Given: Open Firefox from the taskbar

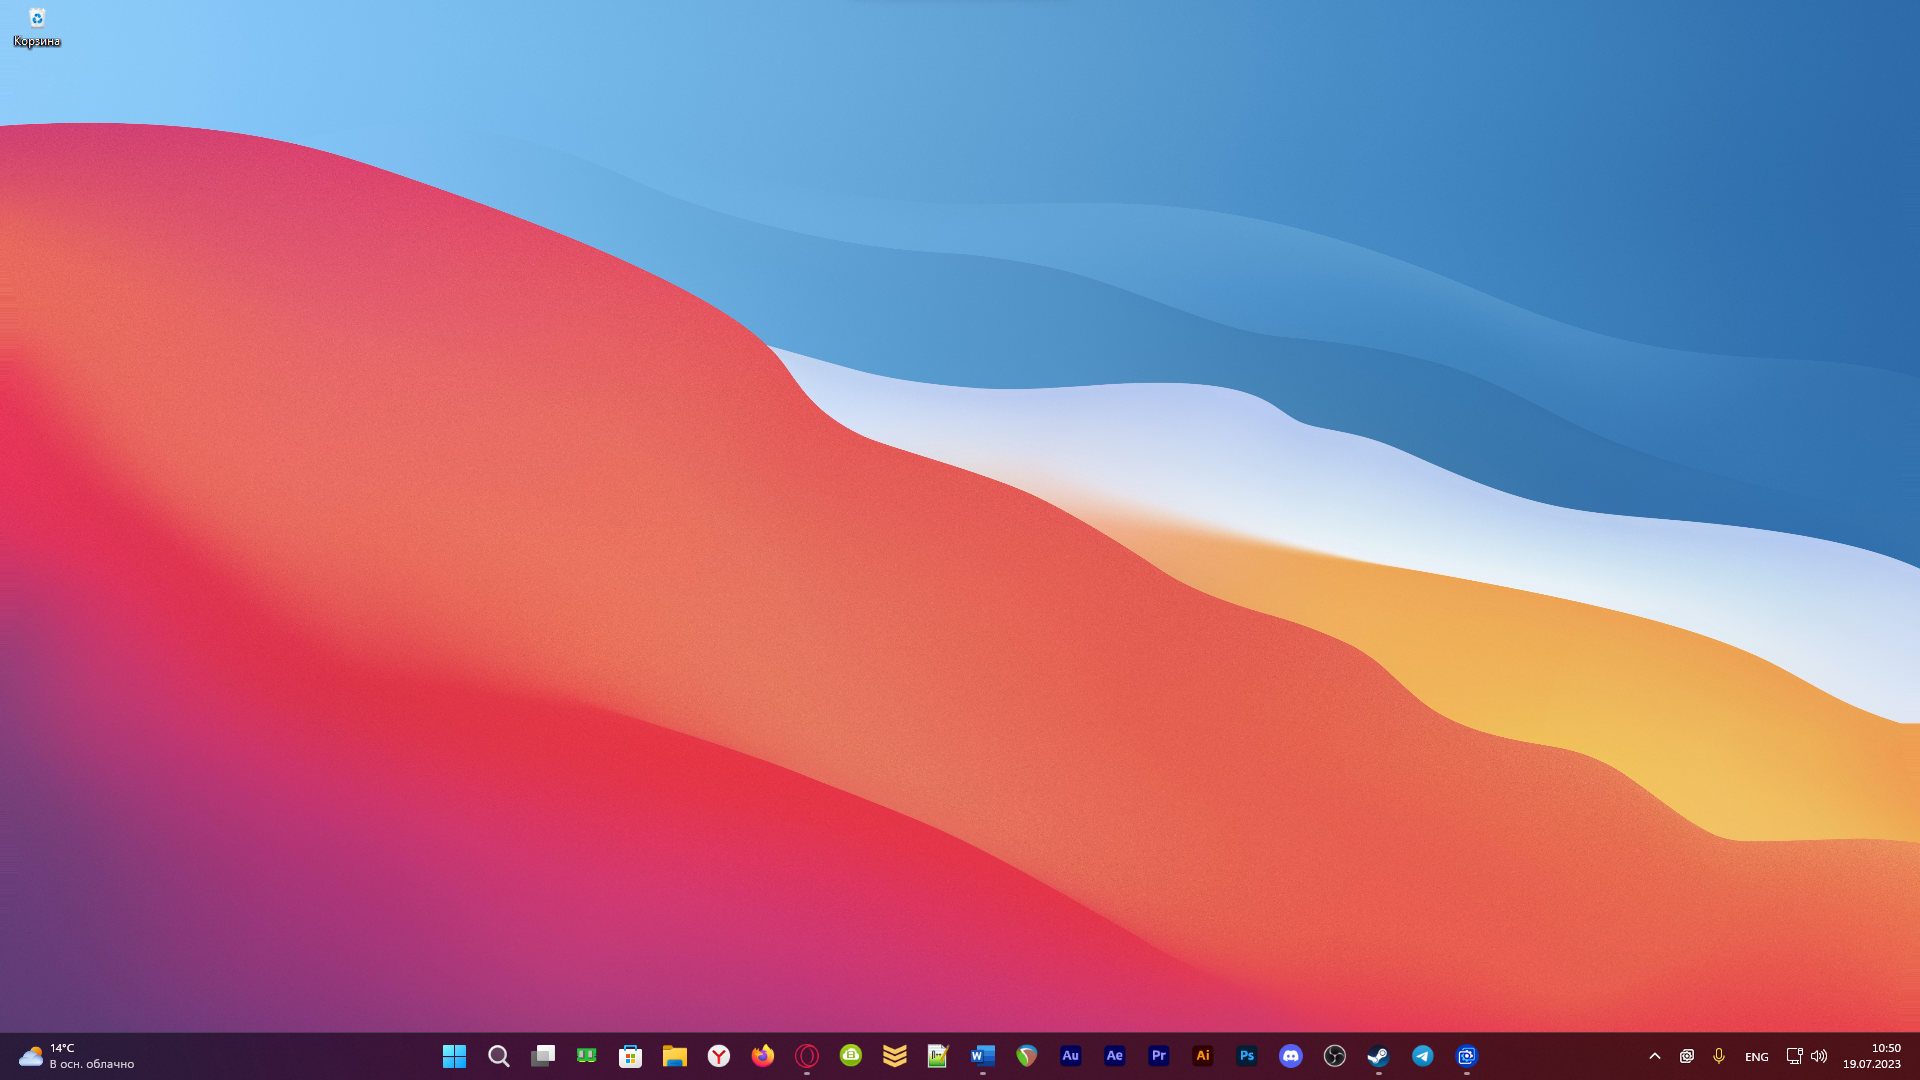Looking at the screenshot, I should click(x=762, y=1056).
